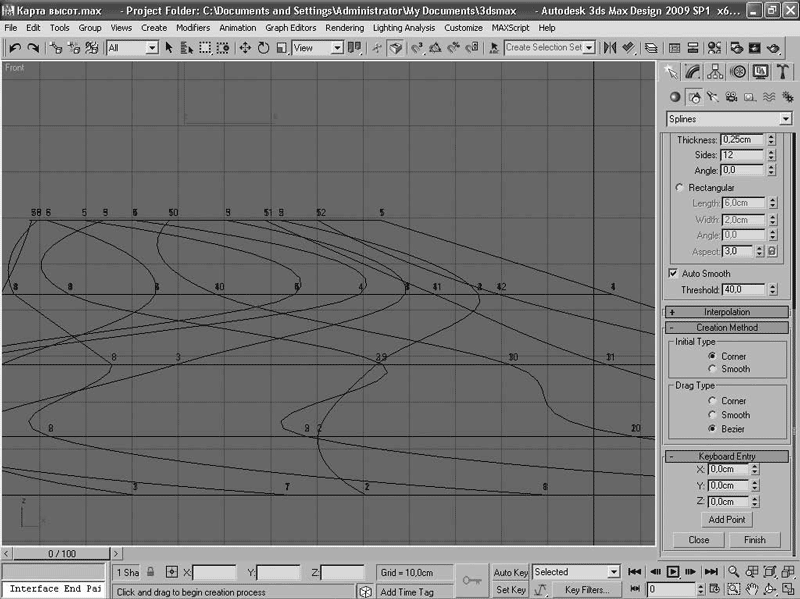Image resolution: width=800 pixels, height=599 pixels.
Task: Open the Modifiers menu
Action: click(x=193, y=28)
